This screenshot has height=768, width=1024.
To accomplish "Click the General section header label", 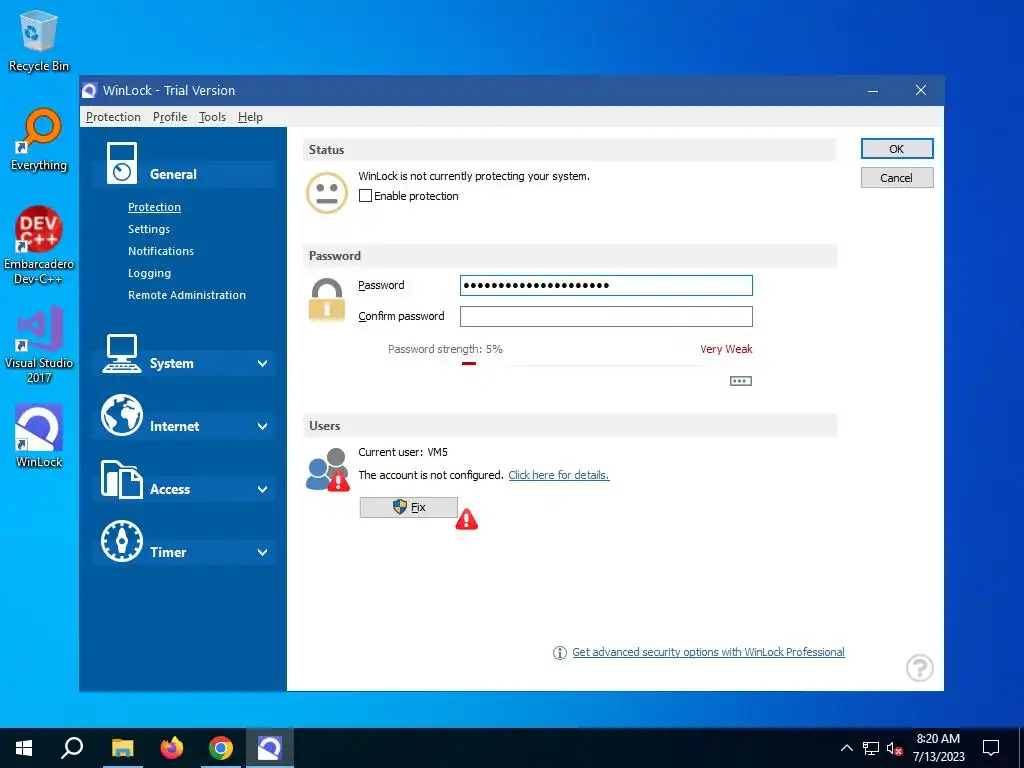I will click(x=173, y=174).
